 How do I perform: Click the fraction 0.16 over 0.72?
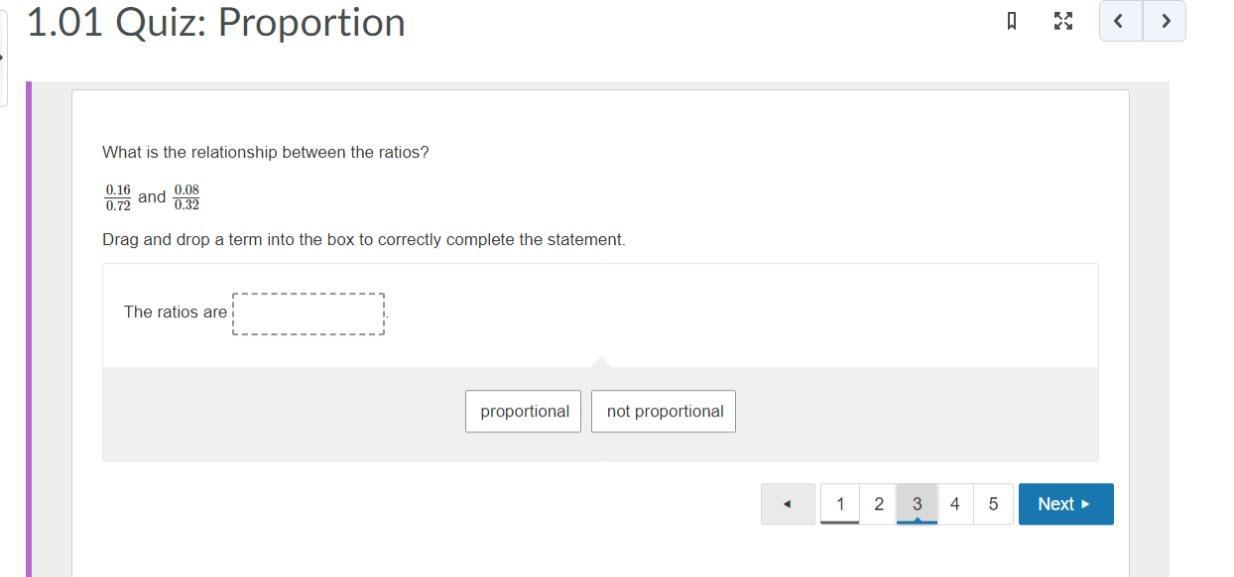click(x=118, y=197)
